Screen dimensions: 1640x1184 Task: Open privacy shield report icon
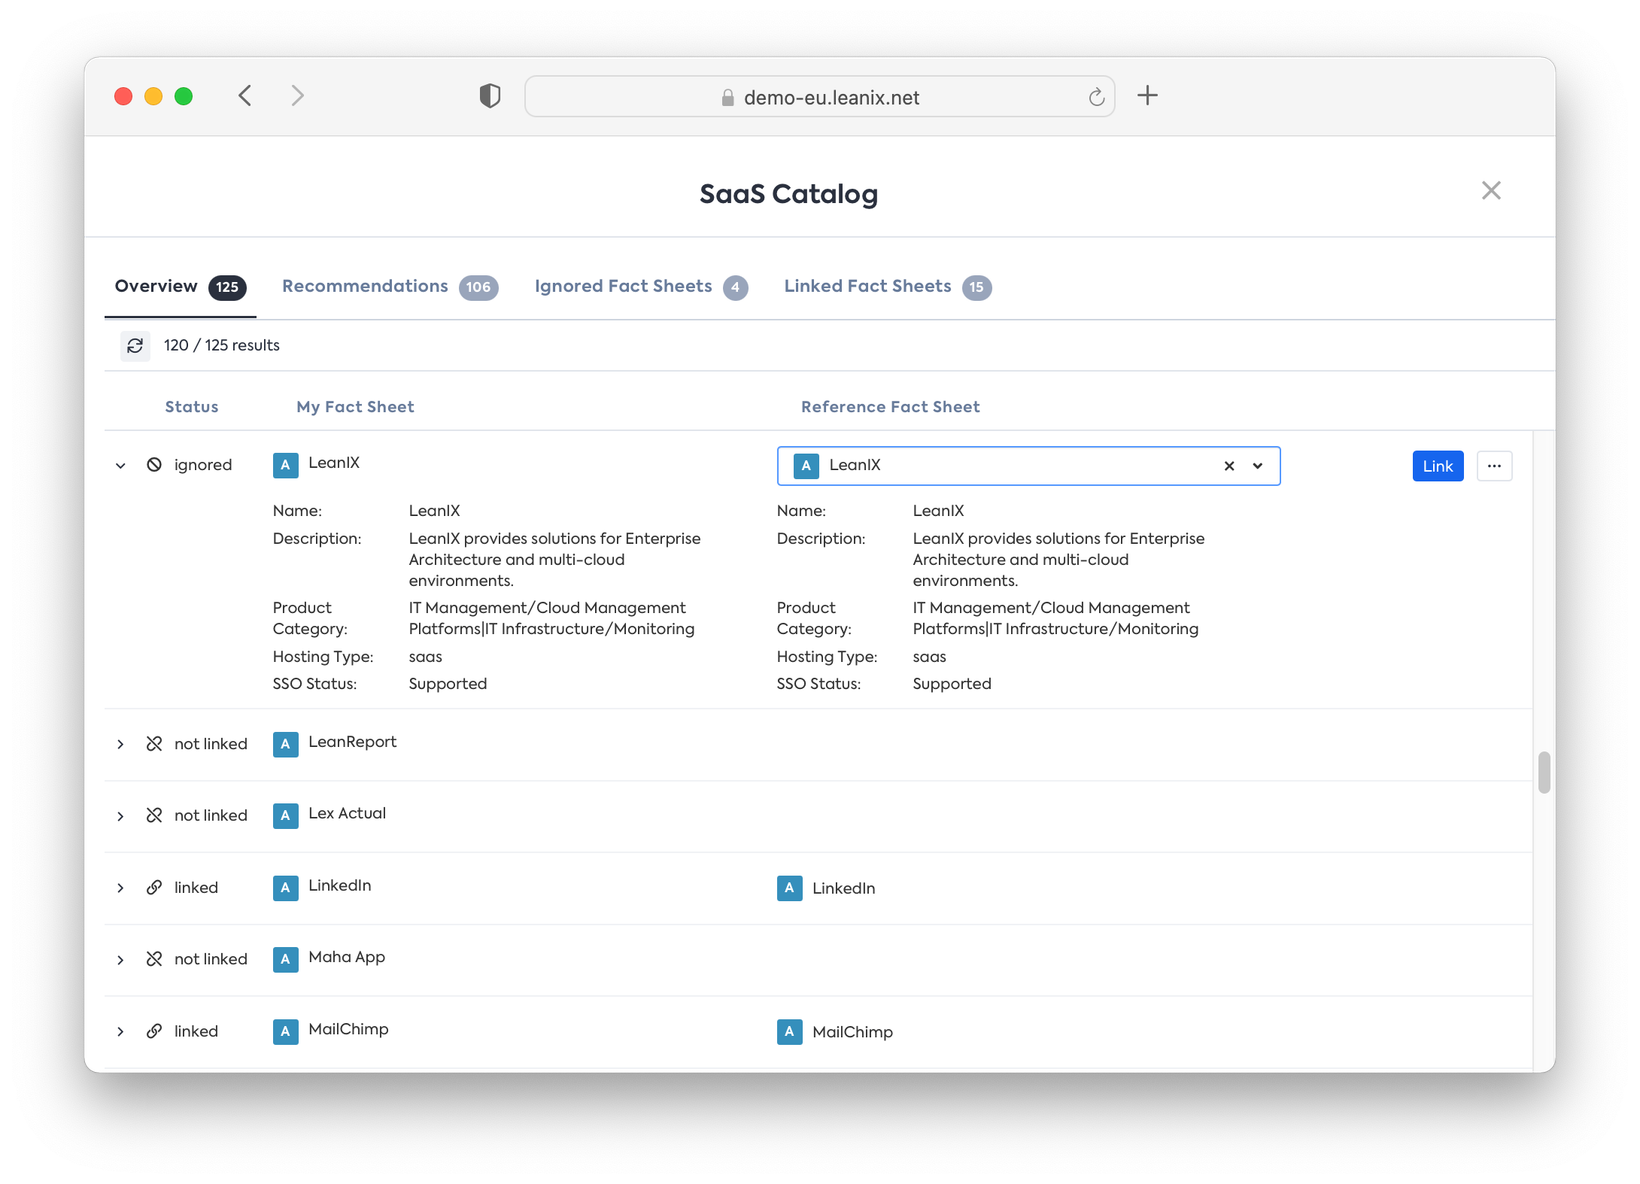(x=490, y=96)
